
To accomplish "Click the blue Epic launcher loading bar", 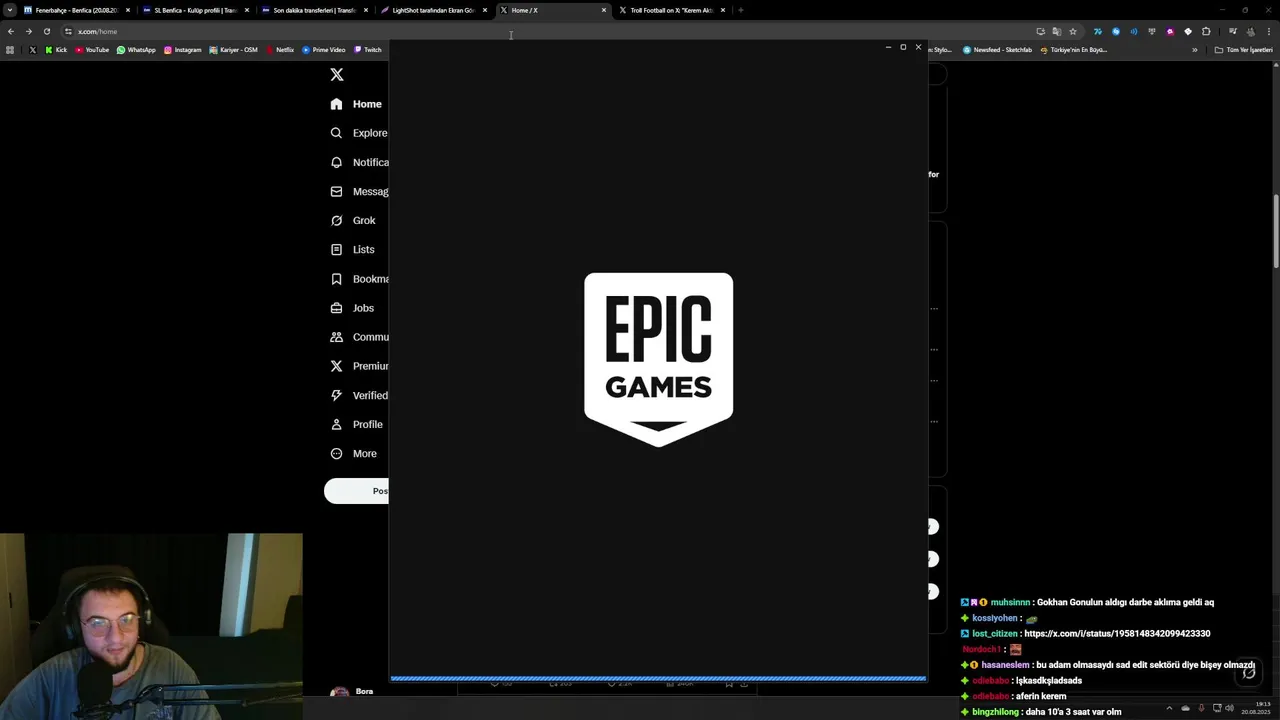I will pos(658,678).
